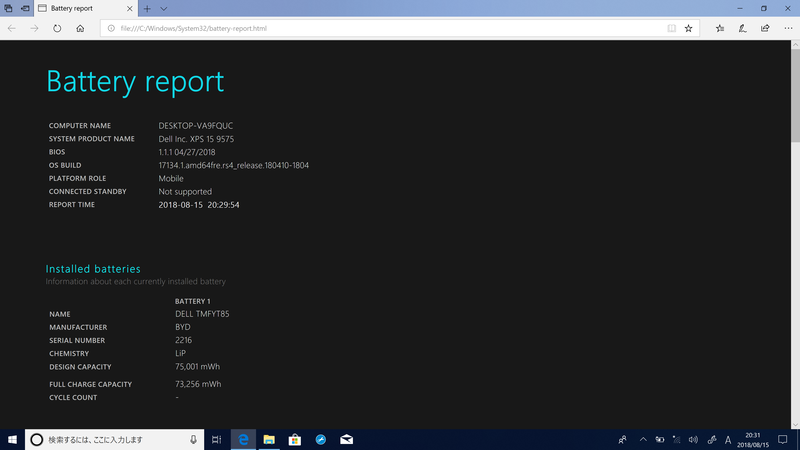Select manufacturer value BYD
Image resolution: width=800 pixels, height=450 pixels.
point(183,327)
